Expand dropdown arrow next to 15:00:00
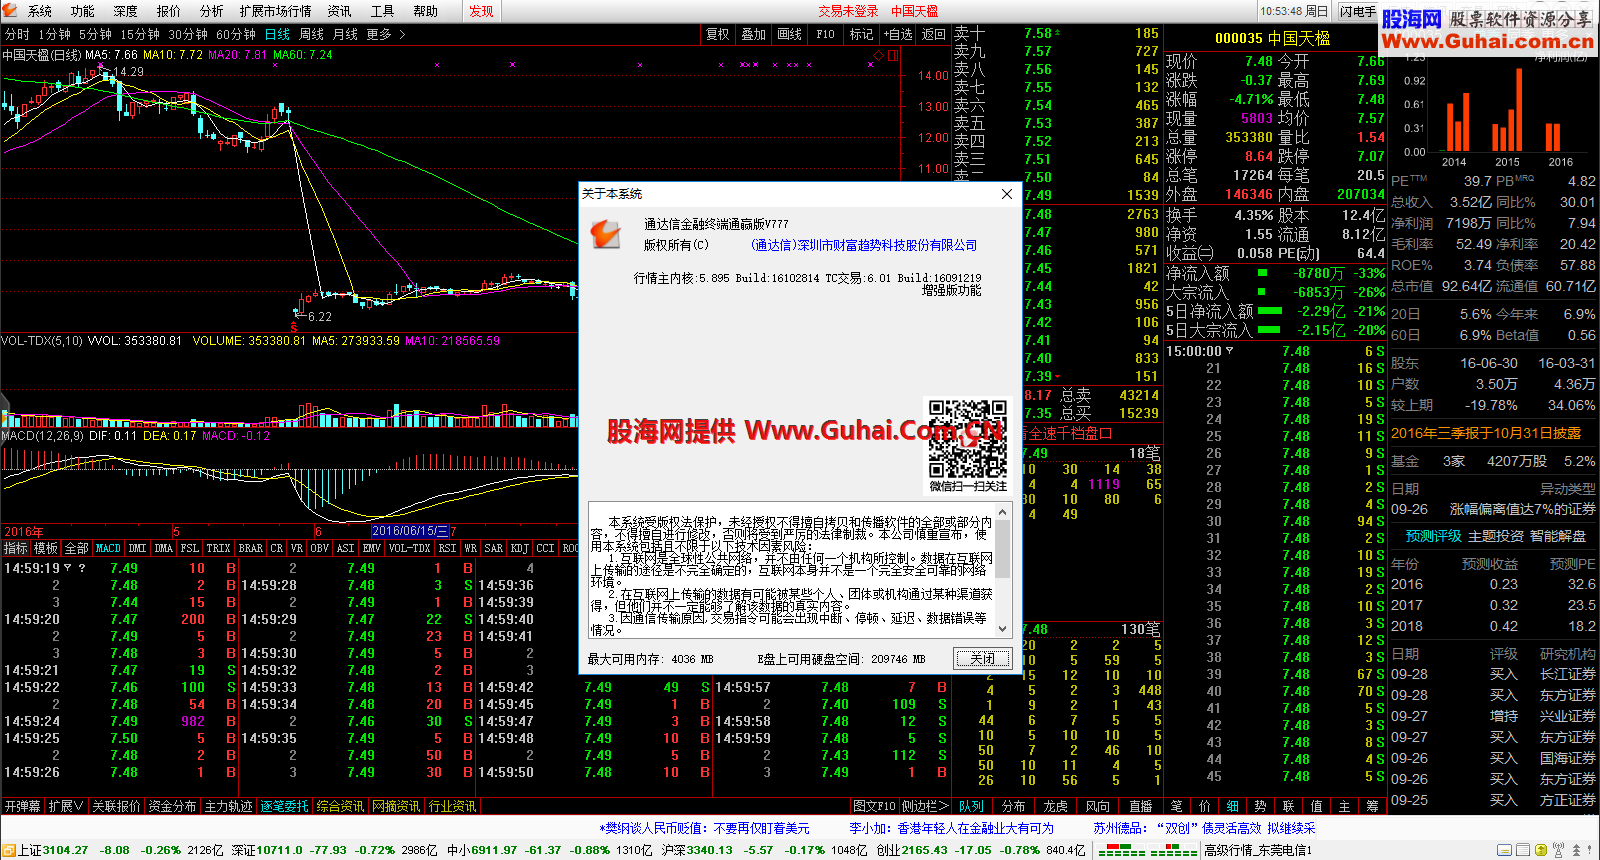Viewport: 1600px width, 860px height. (x=1229, y=351)
